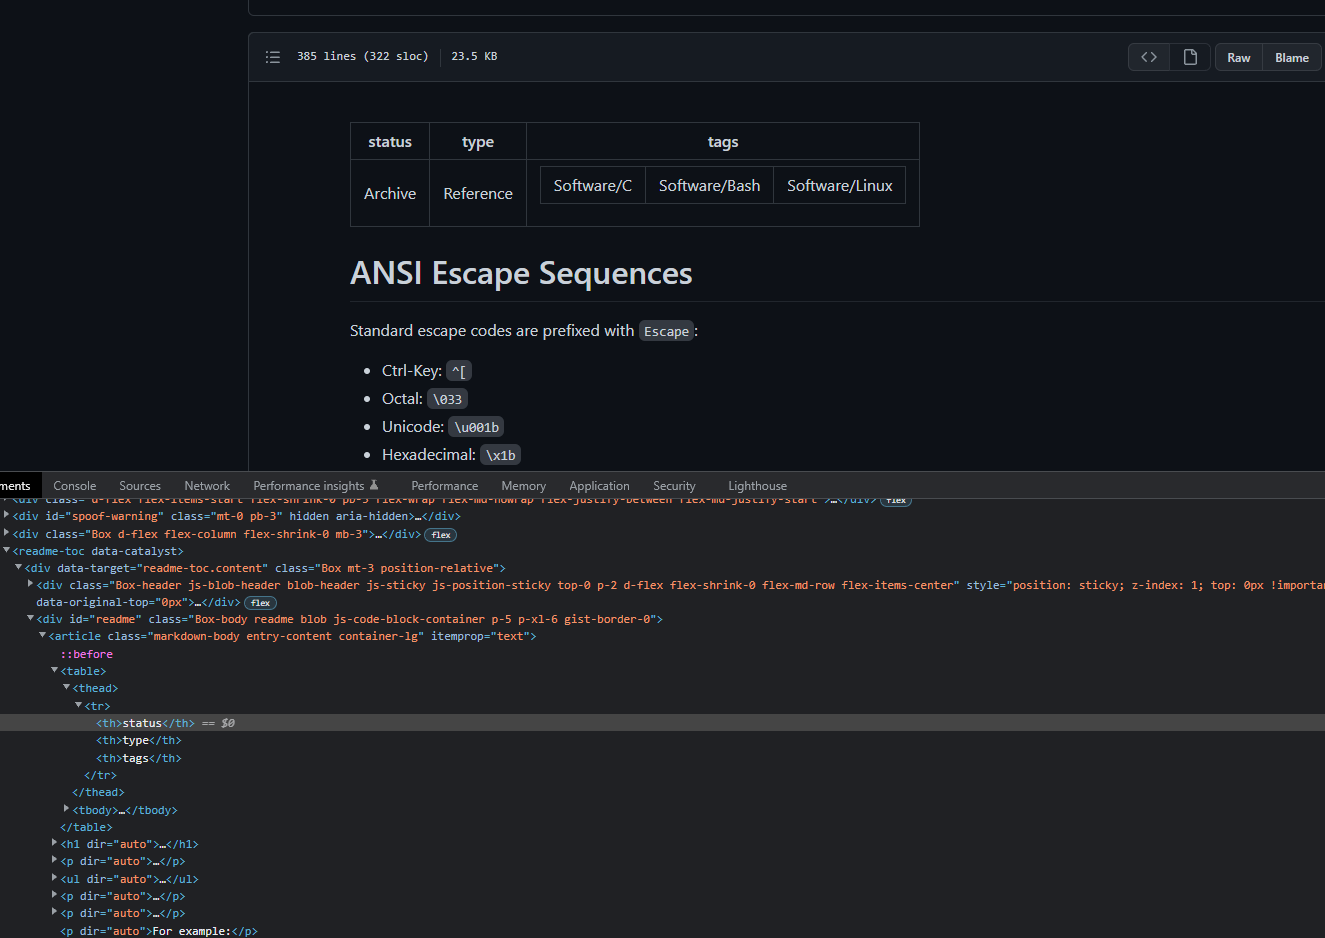This screenshot has height=938, width=1325.
Task: Click the Blame button
Action: [x=1292, y=57]
